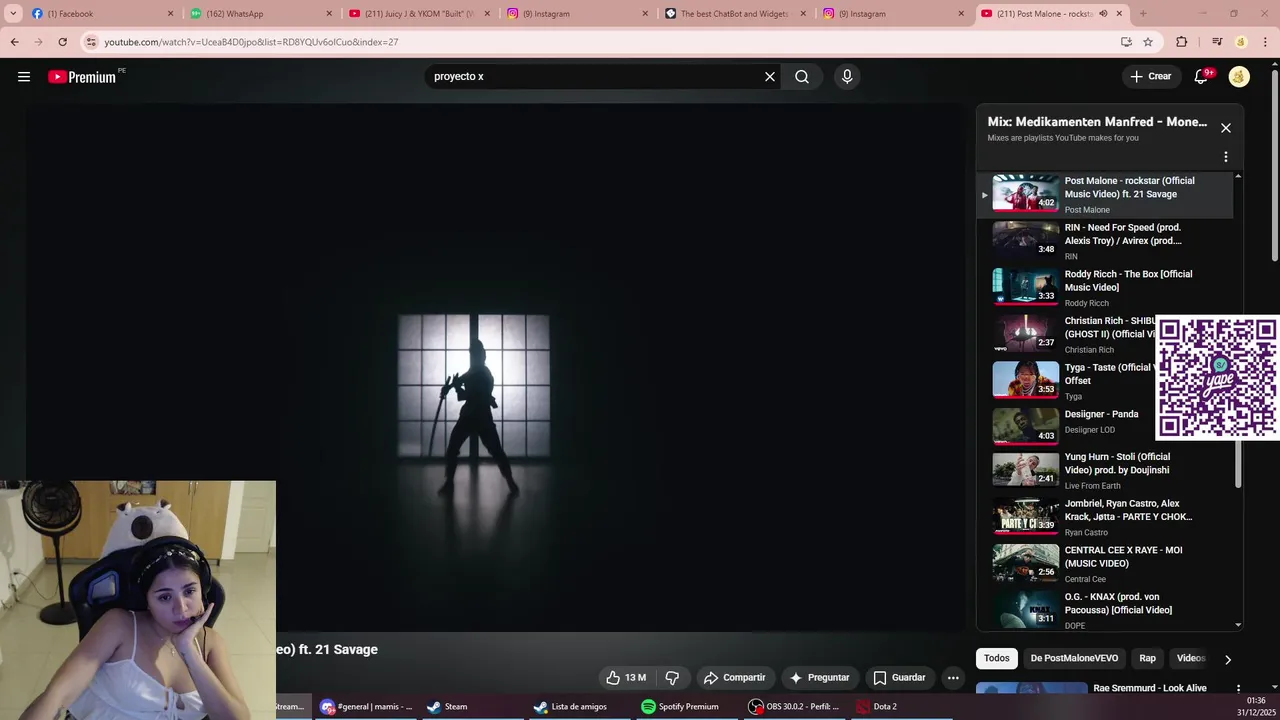Select the De PostMaloneVEVO filter chip

pyautogui.click(x=1074, y=658)
